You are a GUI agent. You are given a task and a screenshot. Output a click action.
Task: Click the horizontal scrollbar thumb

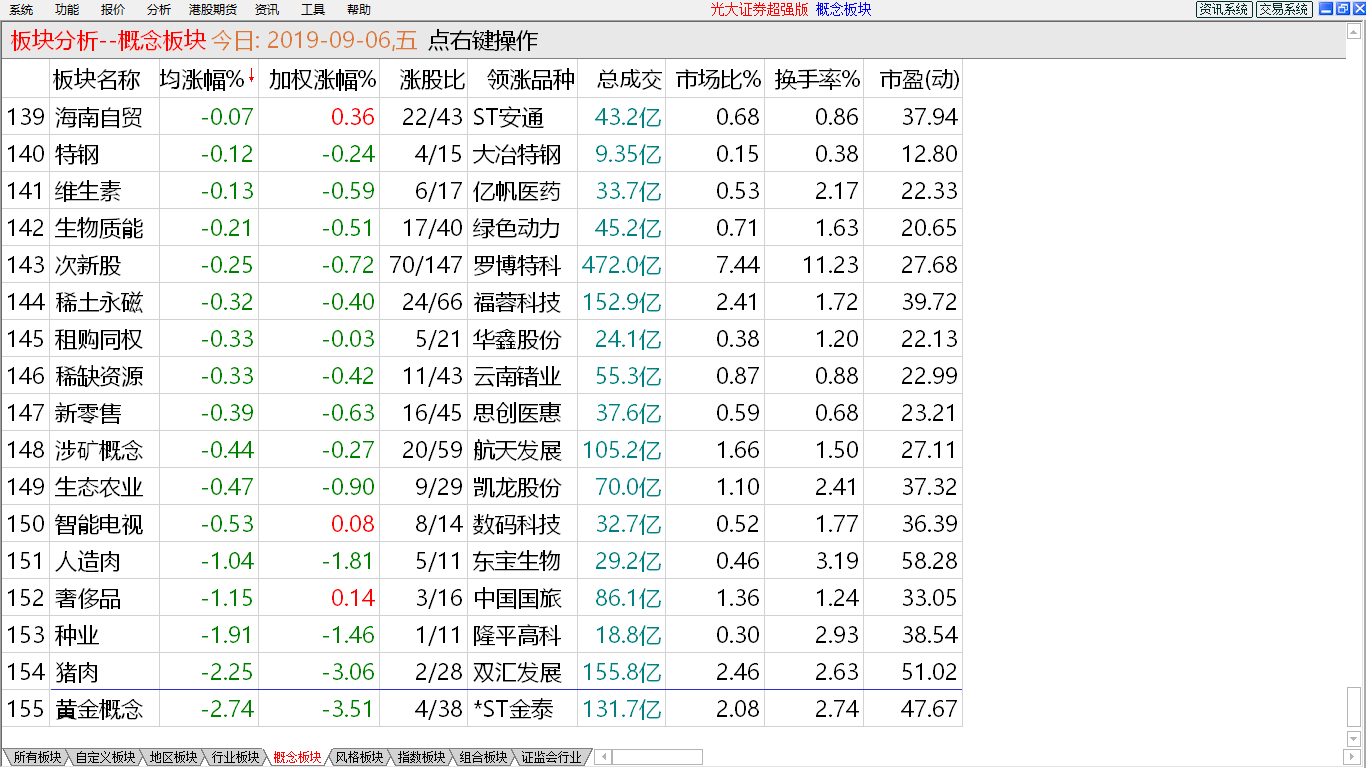[x=656, y=757]
